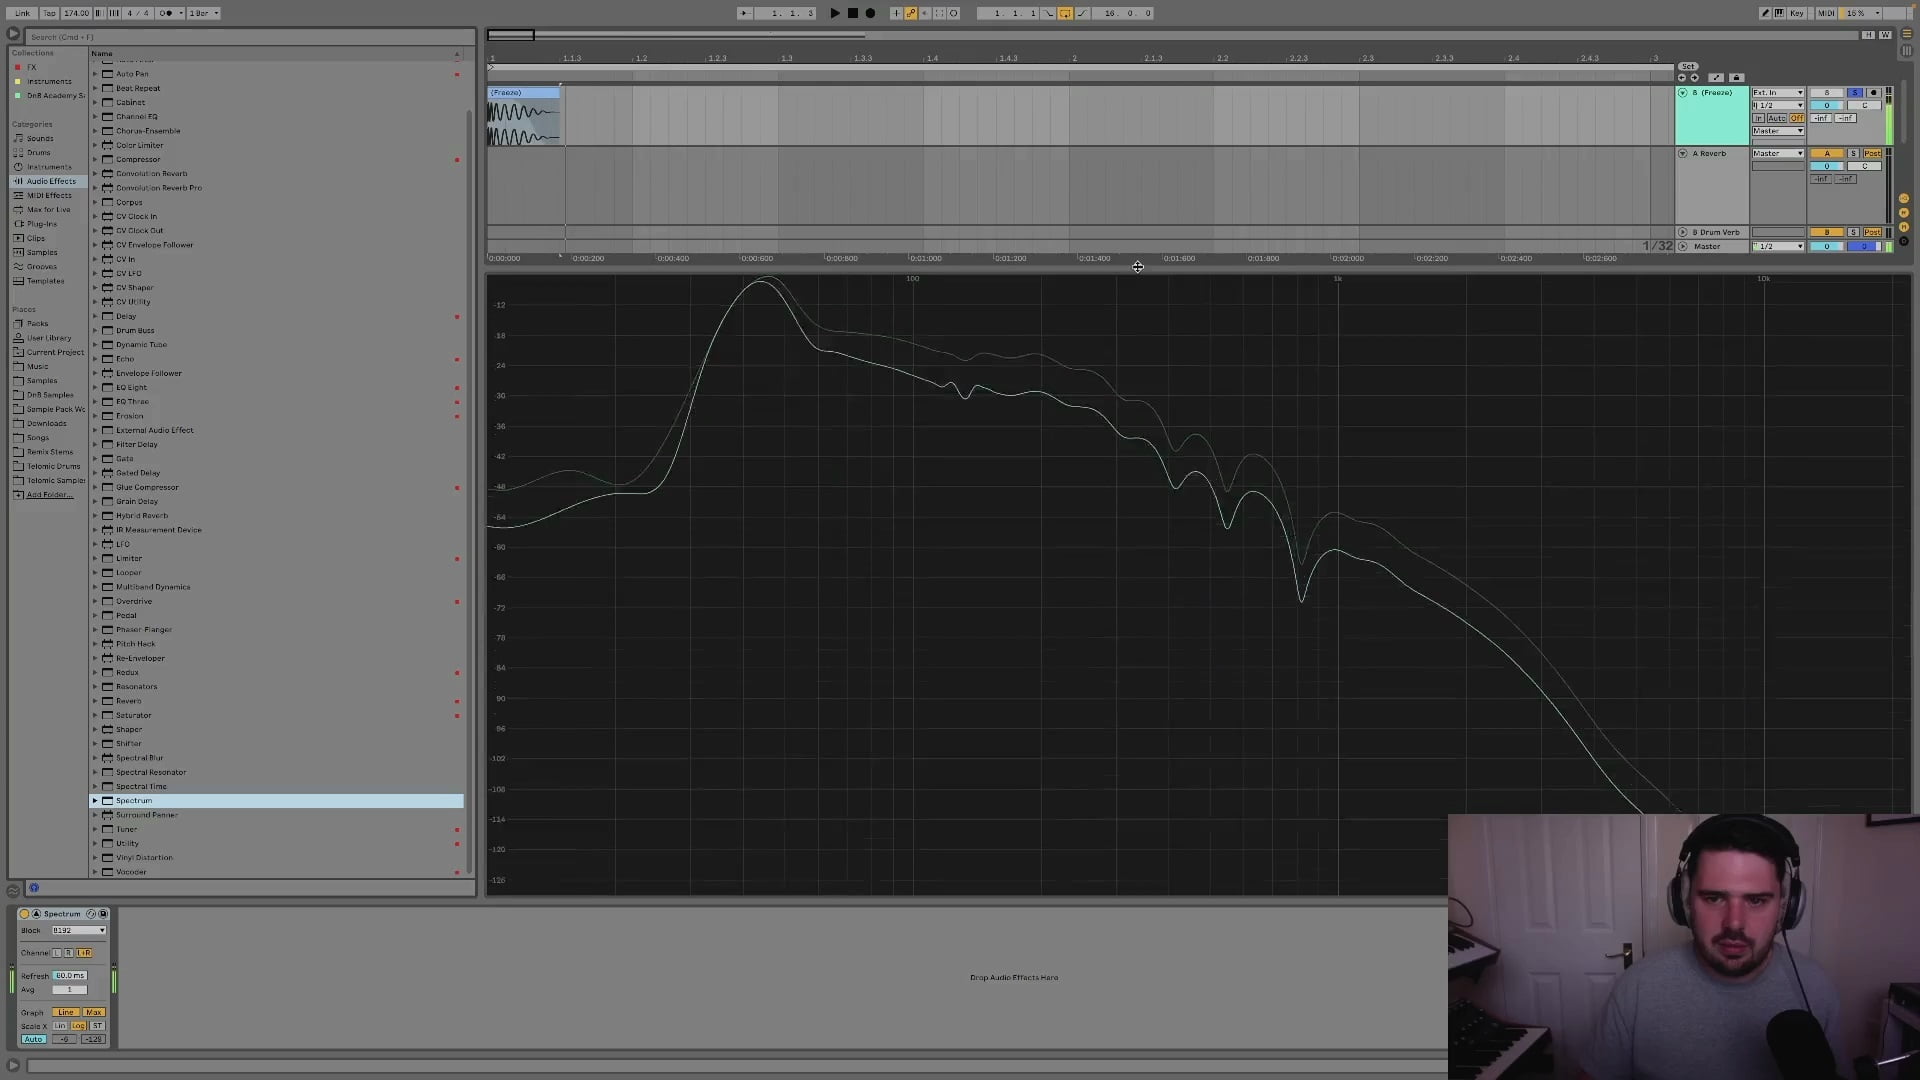Screen dimensions: 1920x1080
Task: Unfold the A Reverb return track
Action: point(1683,154)
